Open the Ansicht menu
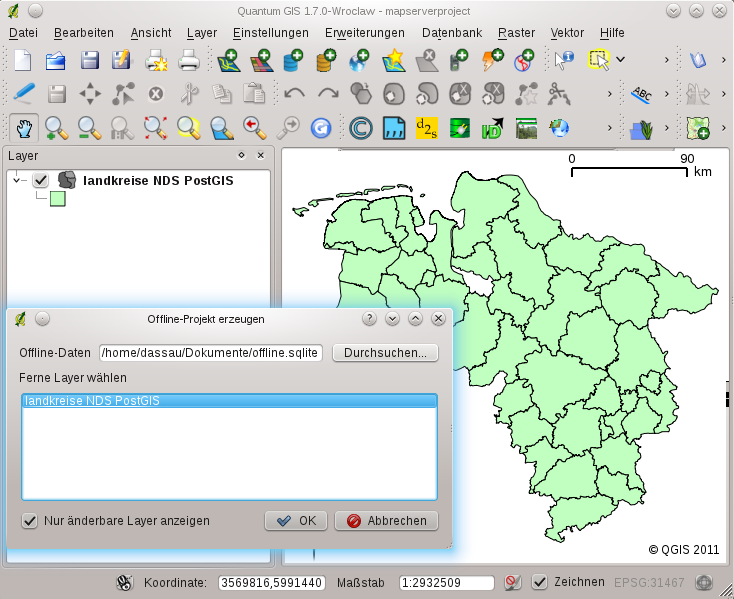This screenshot has height=599, width=734. point(151,33)
